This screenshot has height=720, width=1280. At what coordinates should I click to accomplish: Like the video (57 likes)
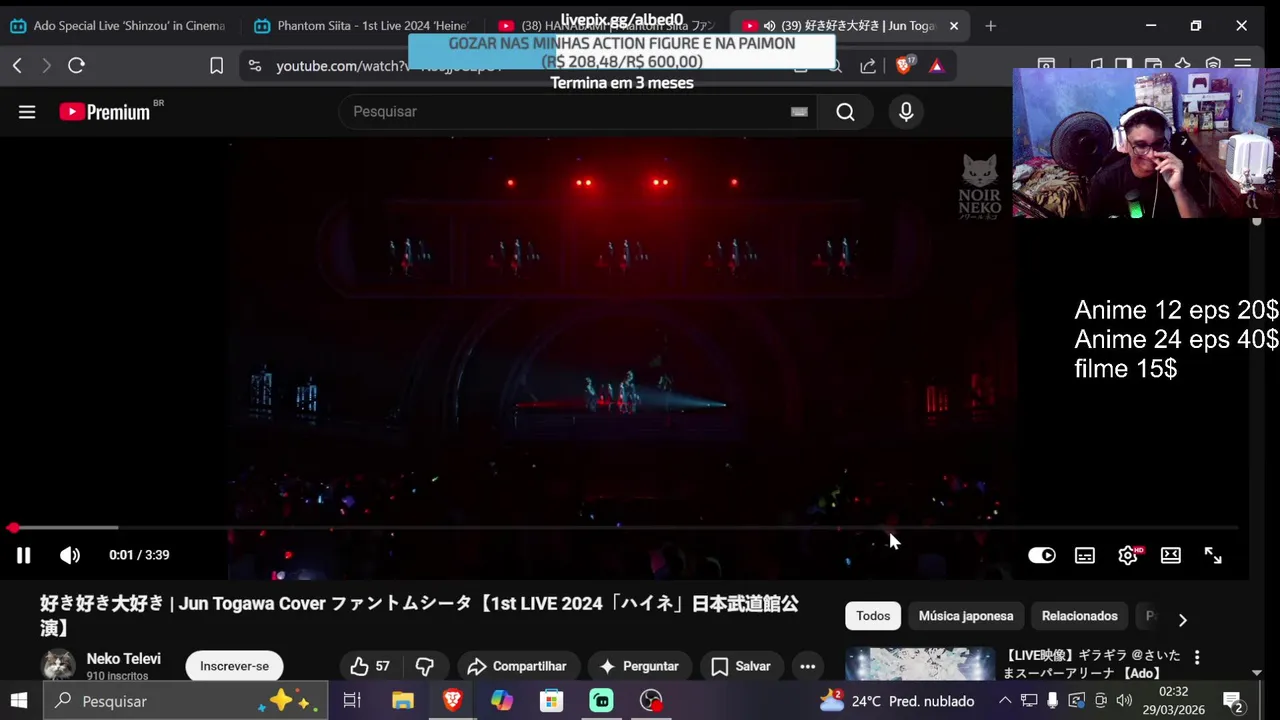[370, 666]
